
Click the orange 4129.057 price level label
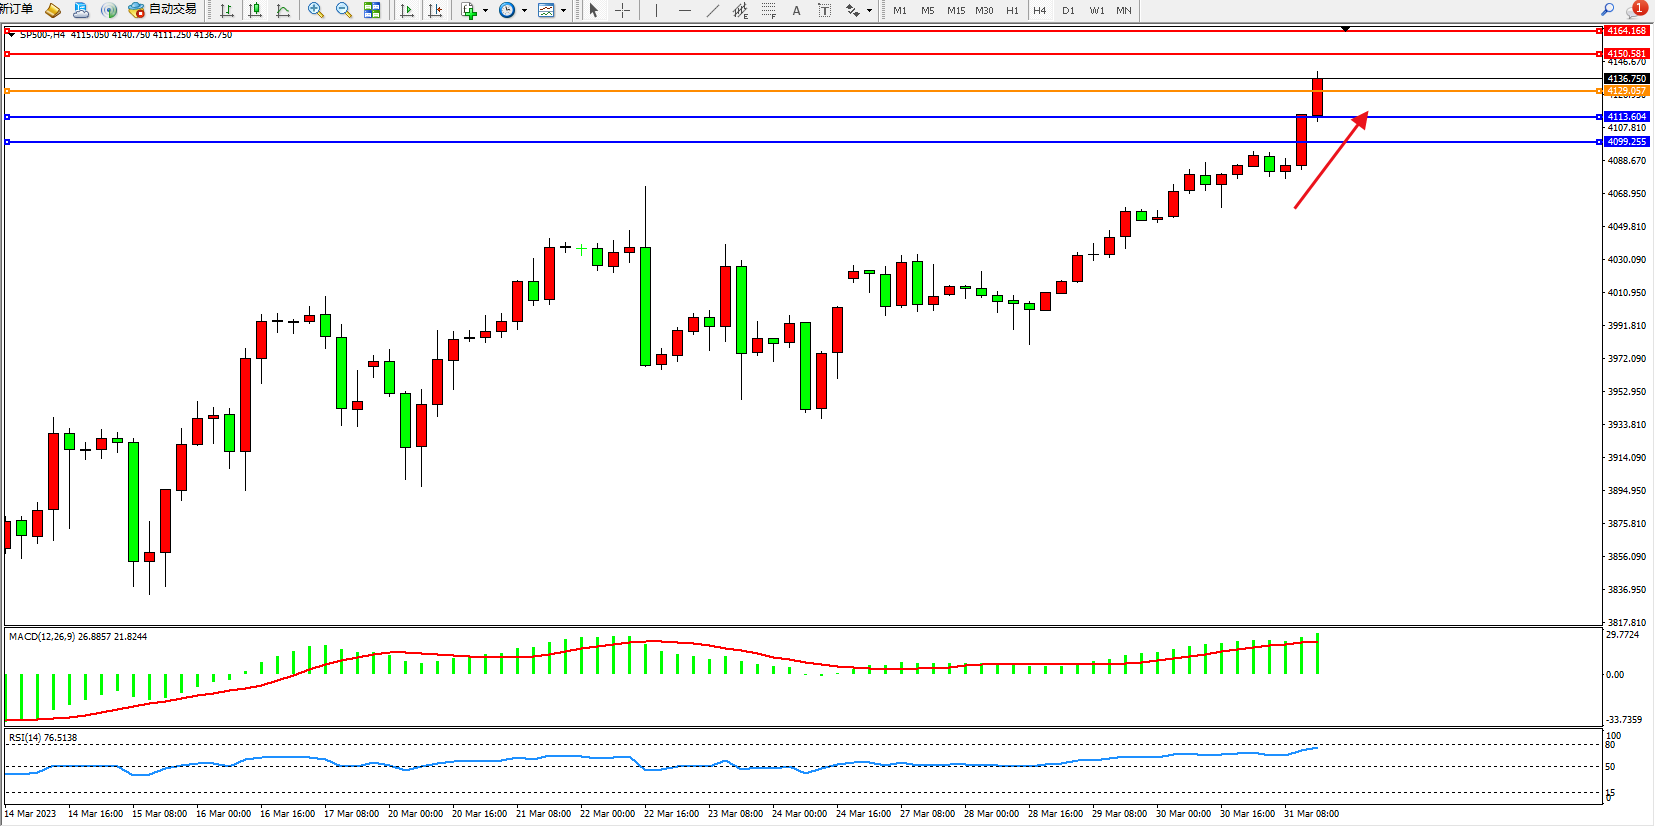1626,91
